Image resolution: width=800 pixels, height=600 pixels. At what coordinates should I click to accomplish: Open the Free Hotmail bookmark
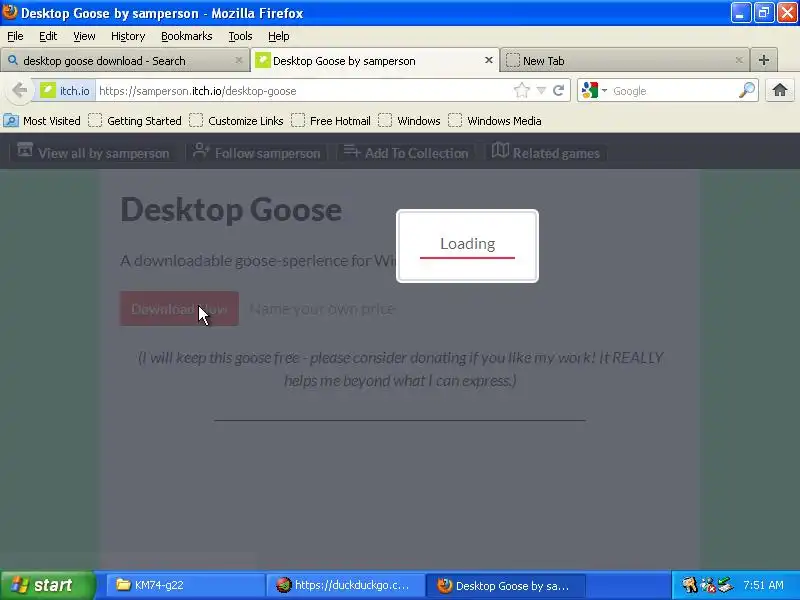[x=331, y=121]
